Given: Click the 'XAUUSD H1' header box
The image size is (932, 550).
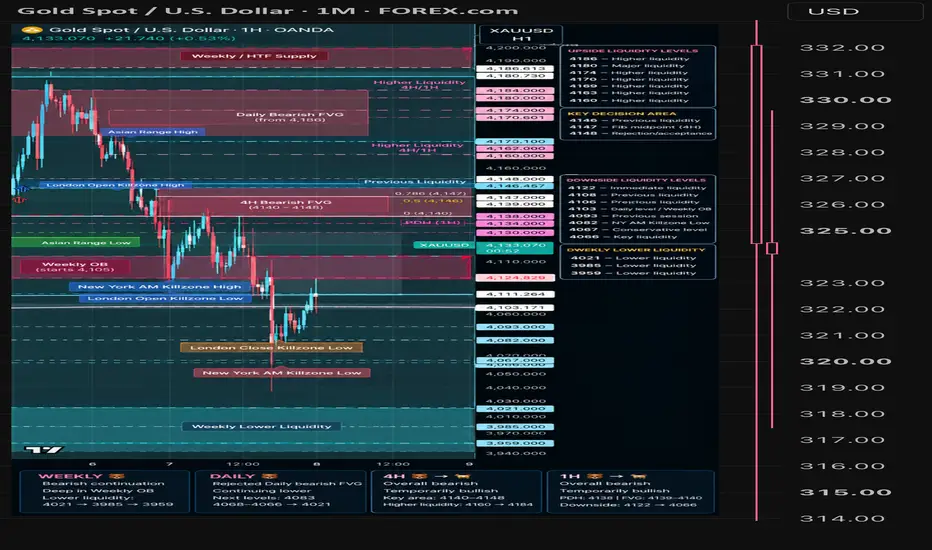Looking at the screenshot, I should (x=521, y=34).
